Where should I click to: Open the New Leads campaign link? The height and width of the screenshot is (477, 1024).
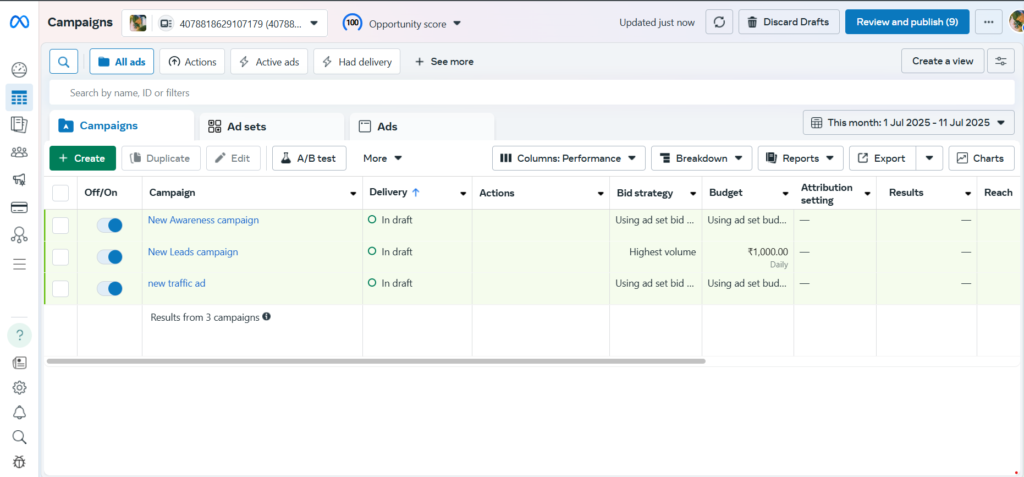point(193,252)
